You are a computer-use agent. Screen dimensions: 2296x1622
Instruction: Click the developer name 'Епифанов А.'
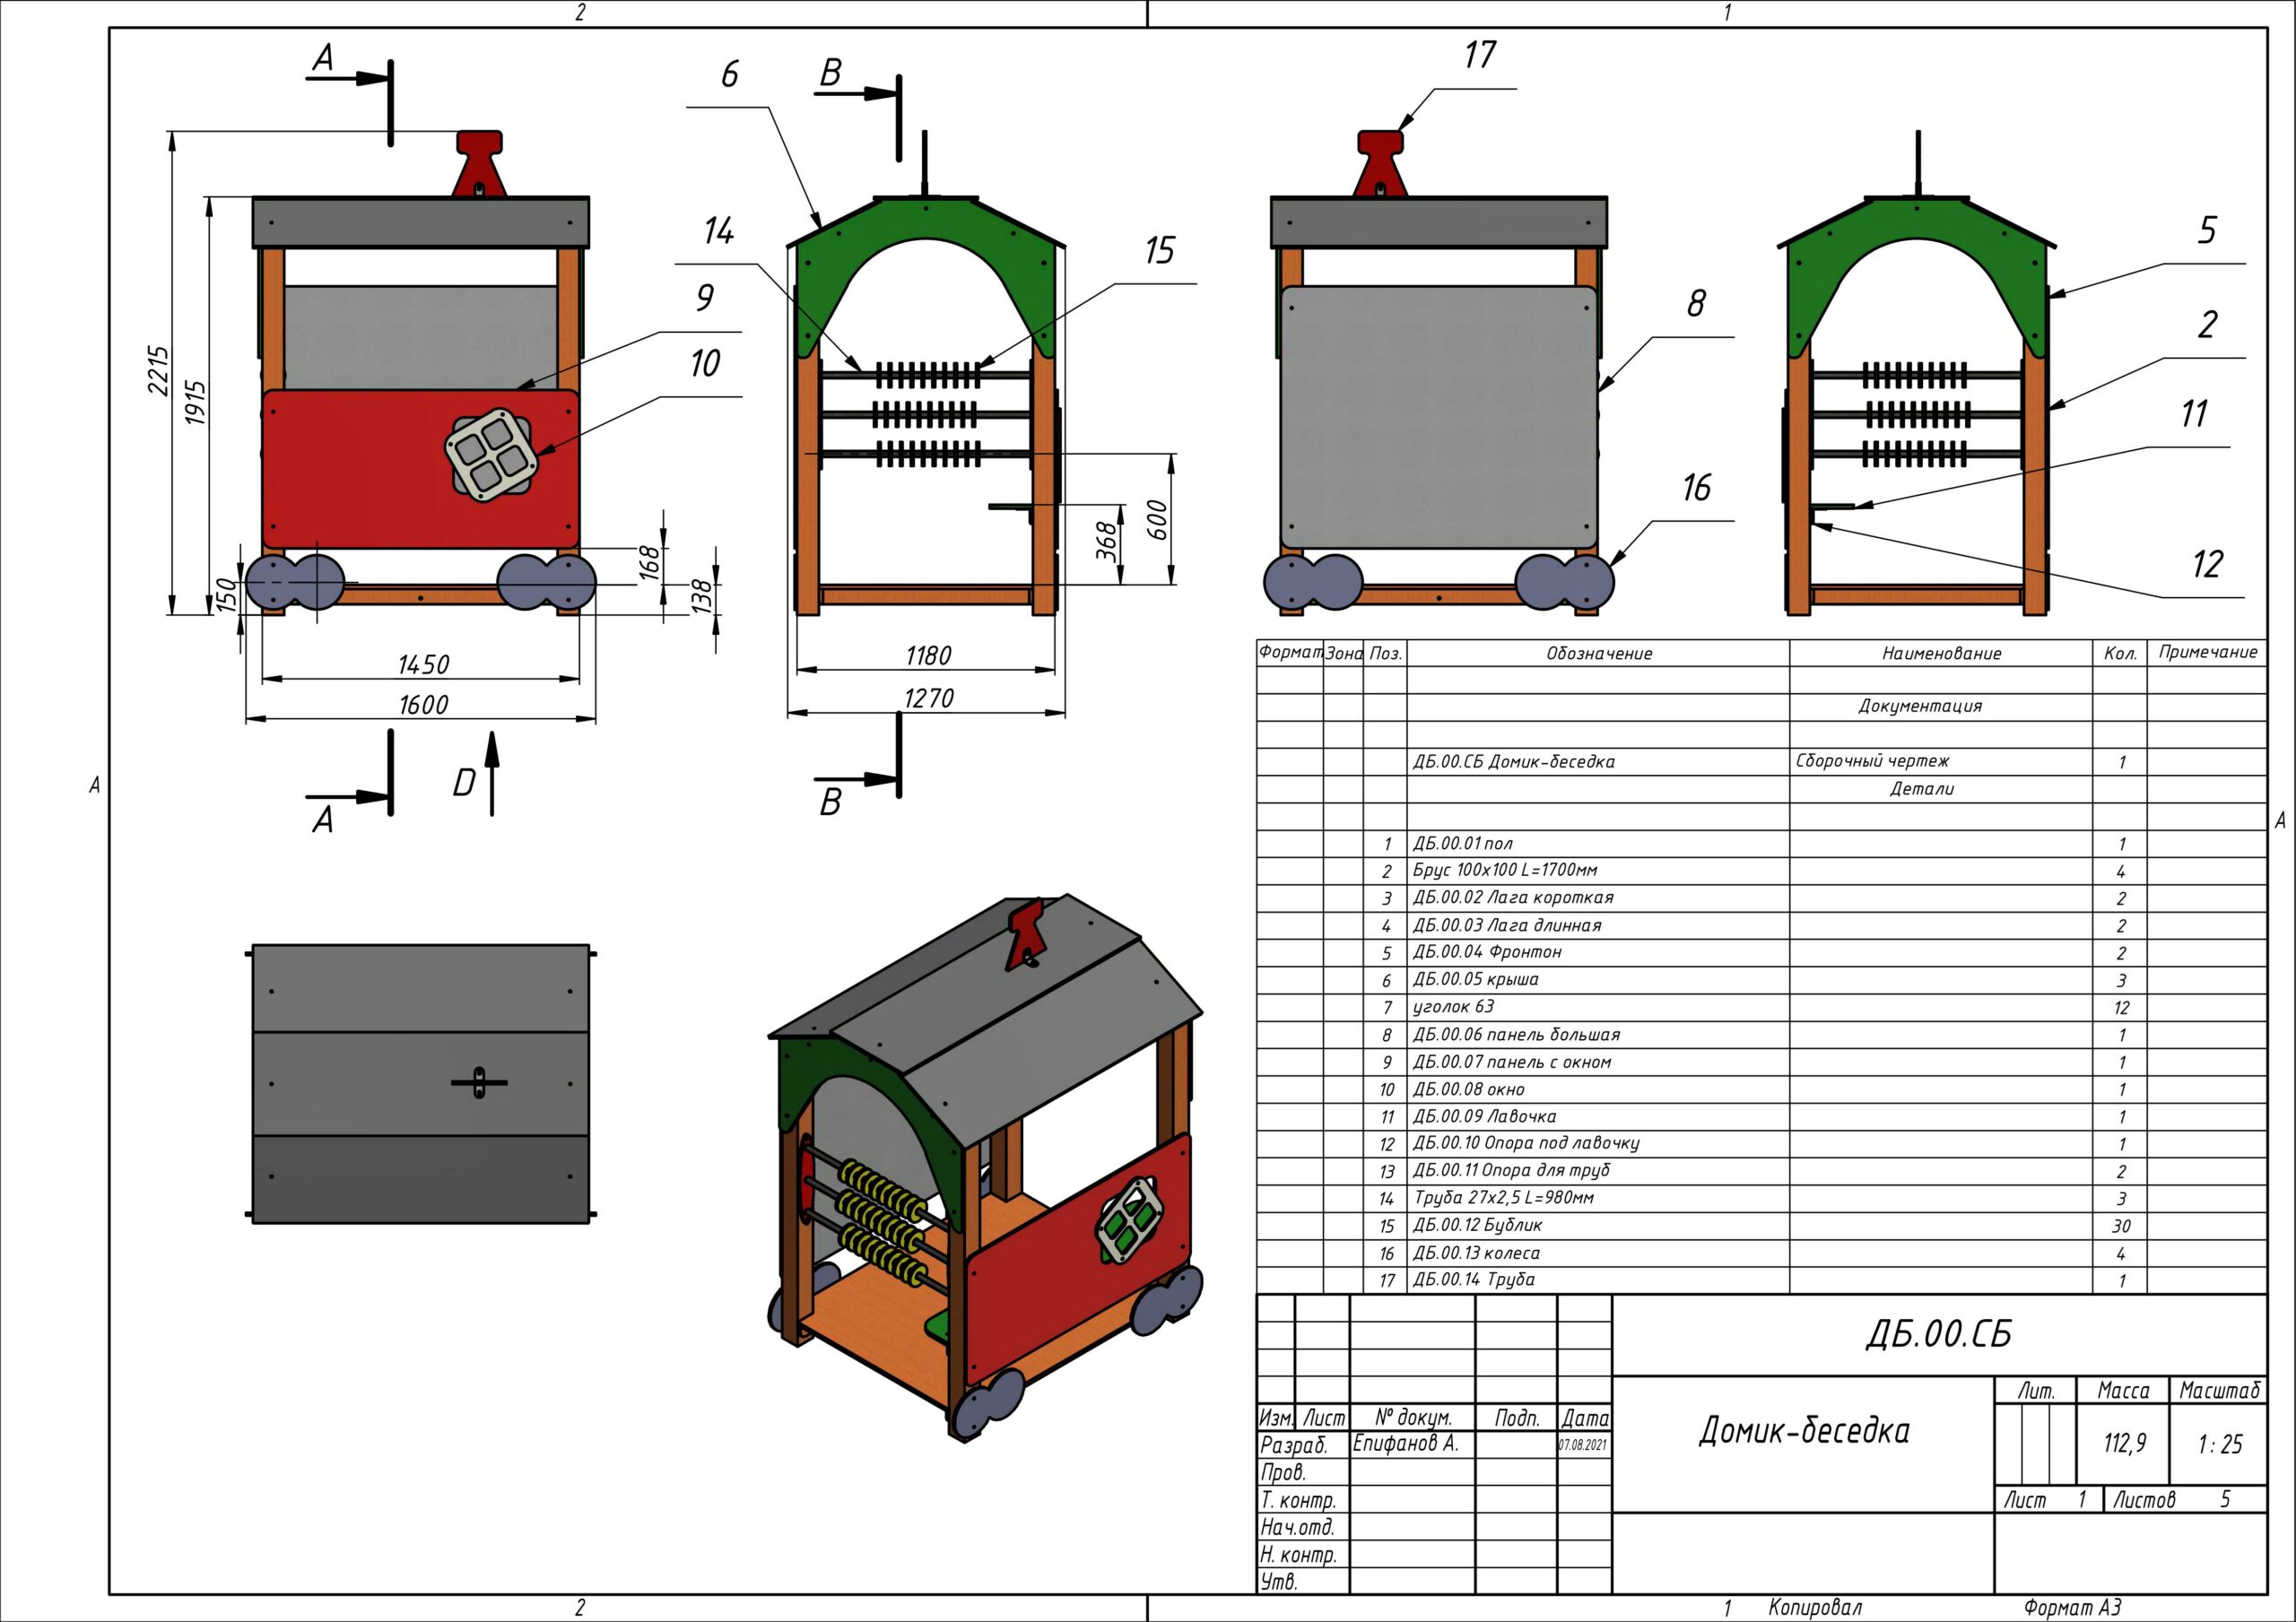[x=1405, y=1444]
